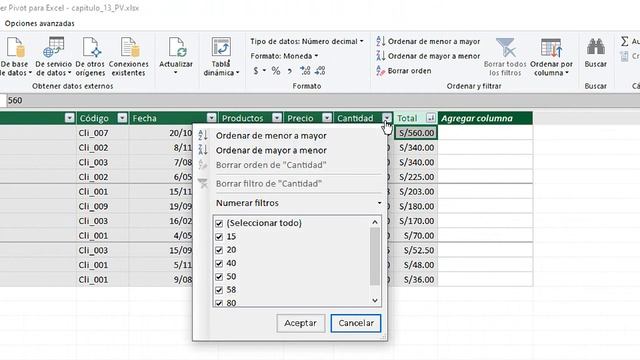Screen dimensions: 640x360
Task: Uncheck the 15 filter value
Action: [x=219, y=237]
